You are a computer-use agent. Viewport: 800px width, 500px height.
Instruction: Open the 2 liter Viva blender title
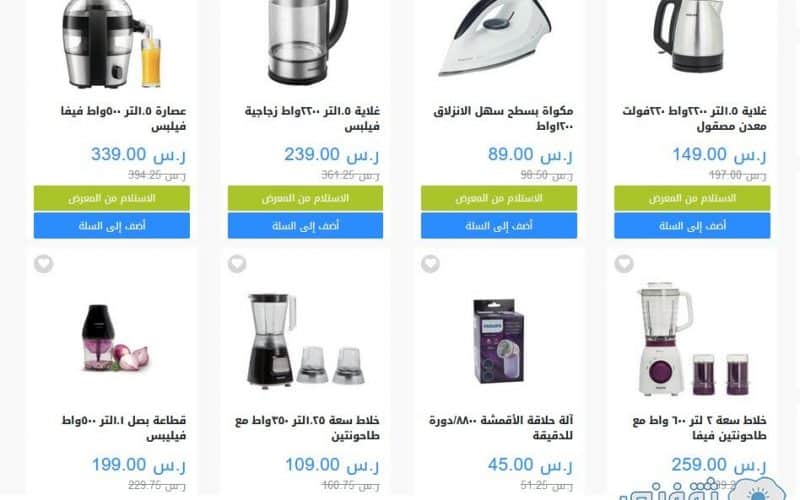[x=699, y=428]
